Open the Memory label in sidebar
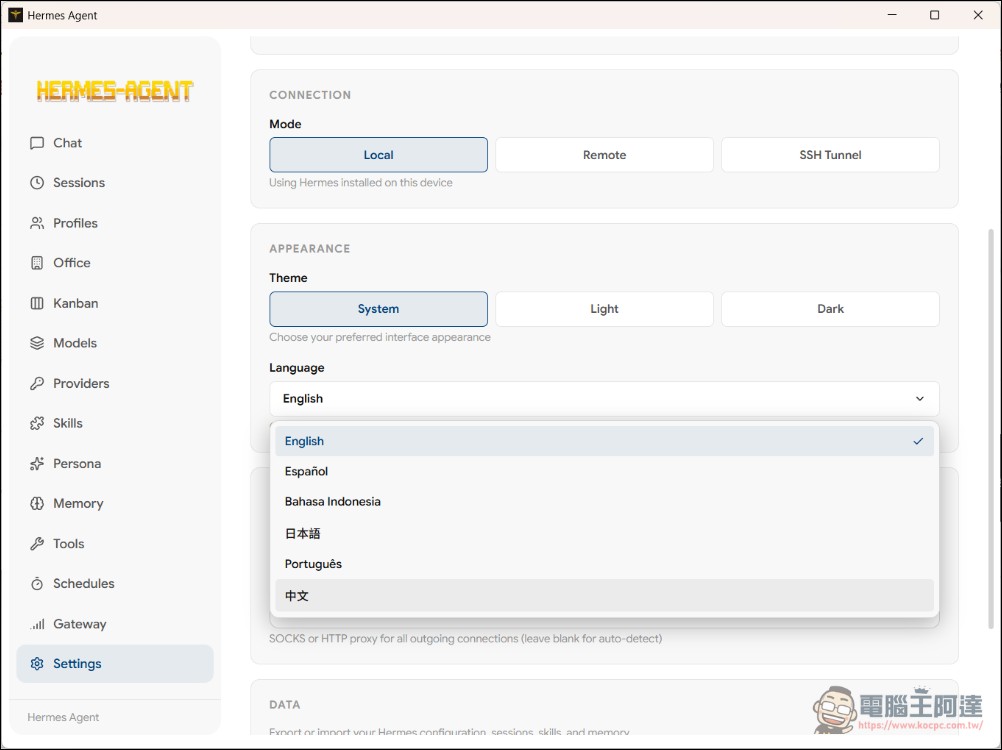 [x=78, y=503]
